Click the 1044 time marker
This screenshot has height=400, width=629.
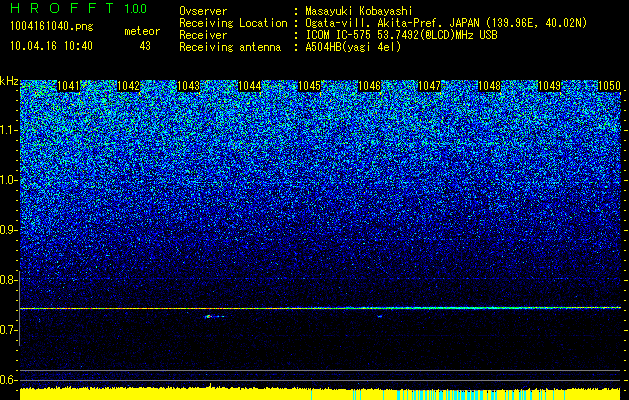[x=249, y=86]
